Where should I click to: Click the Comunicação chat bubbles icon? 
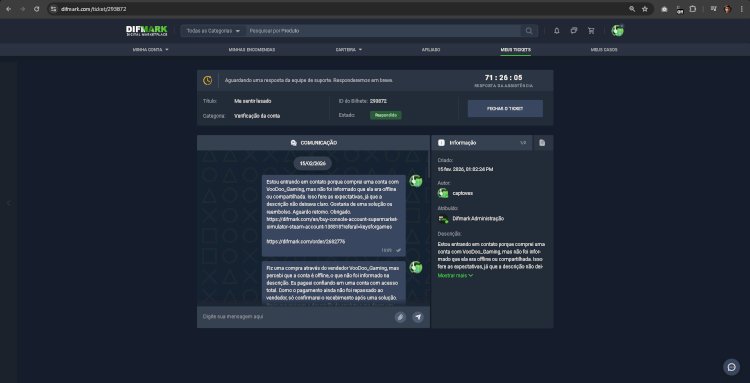(x=294, y=143)
